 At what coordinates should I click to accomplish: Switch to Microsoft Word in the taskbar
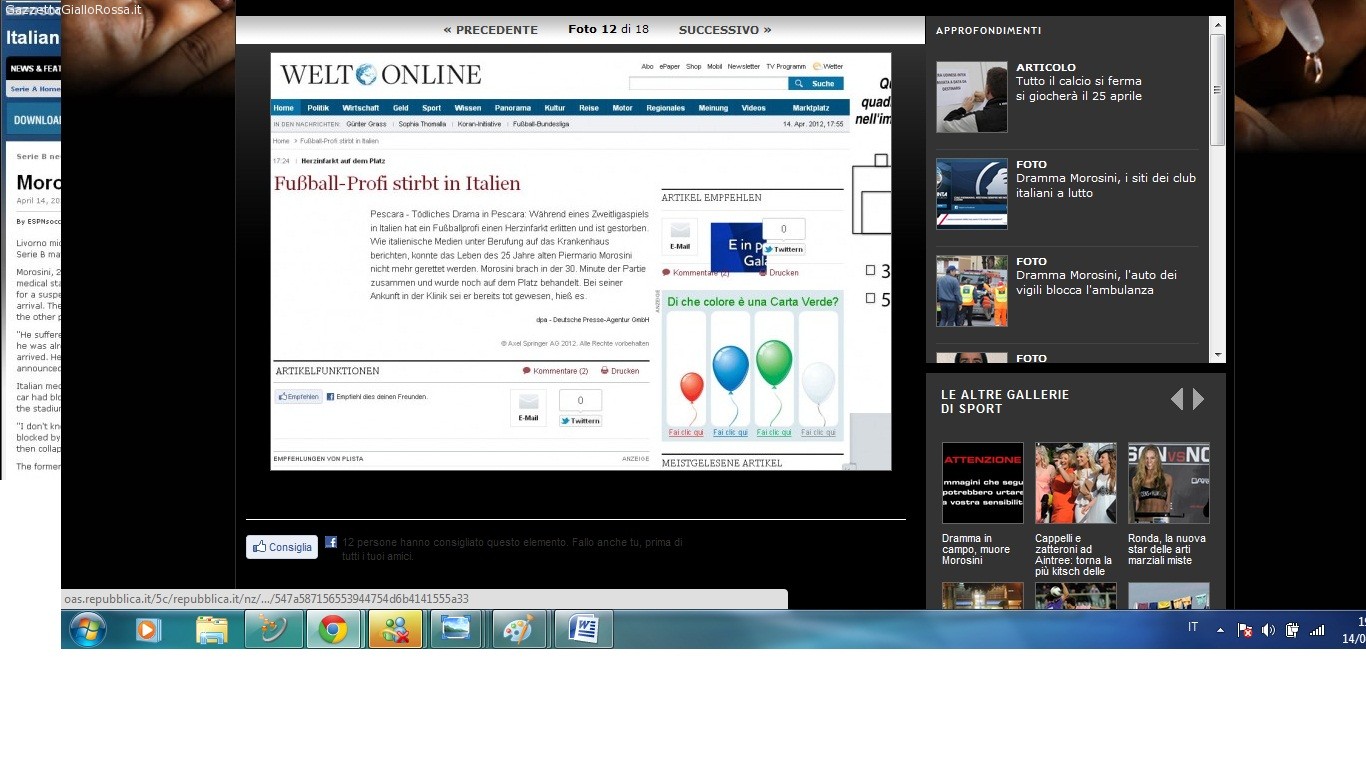pyautogui.click(x=583, y=630)
